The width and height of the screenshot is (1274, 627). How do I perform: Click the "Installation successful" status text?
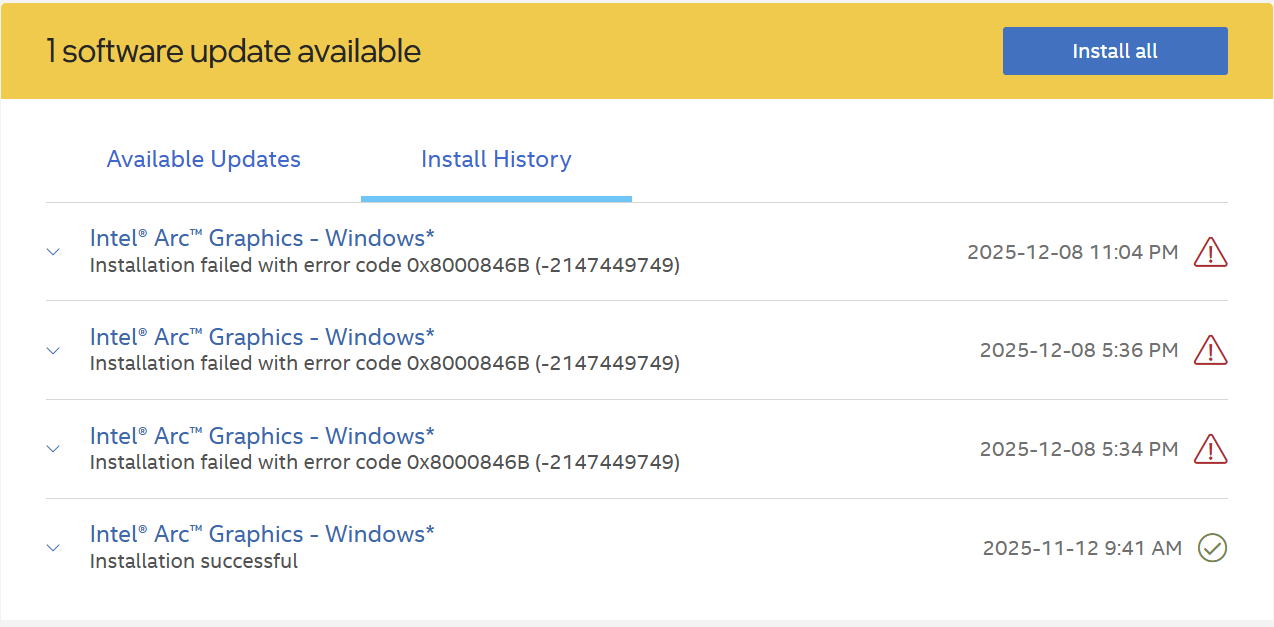point(194,561)
